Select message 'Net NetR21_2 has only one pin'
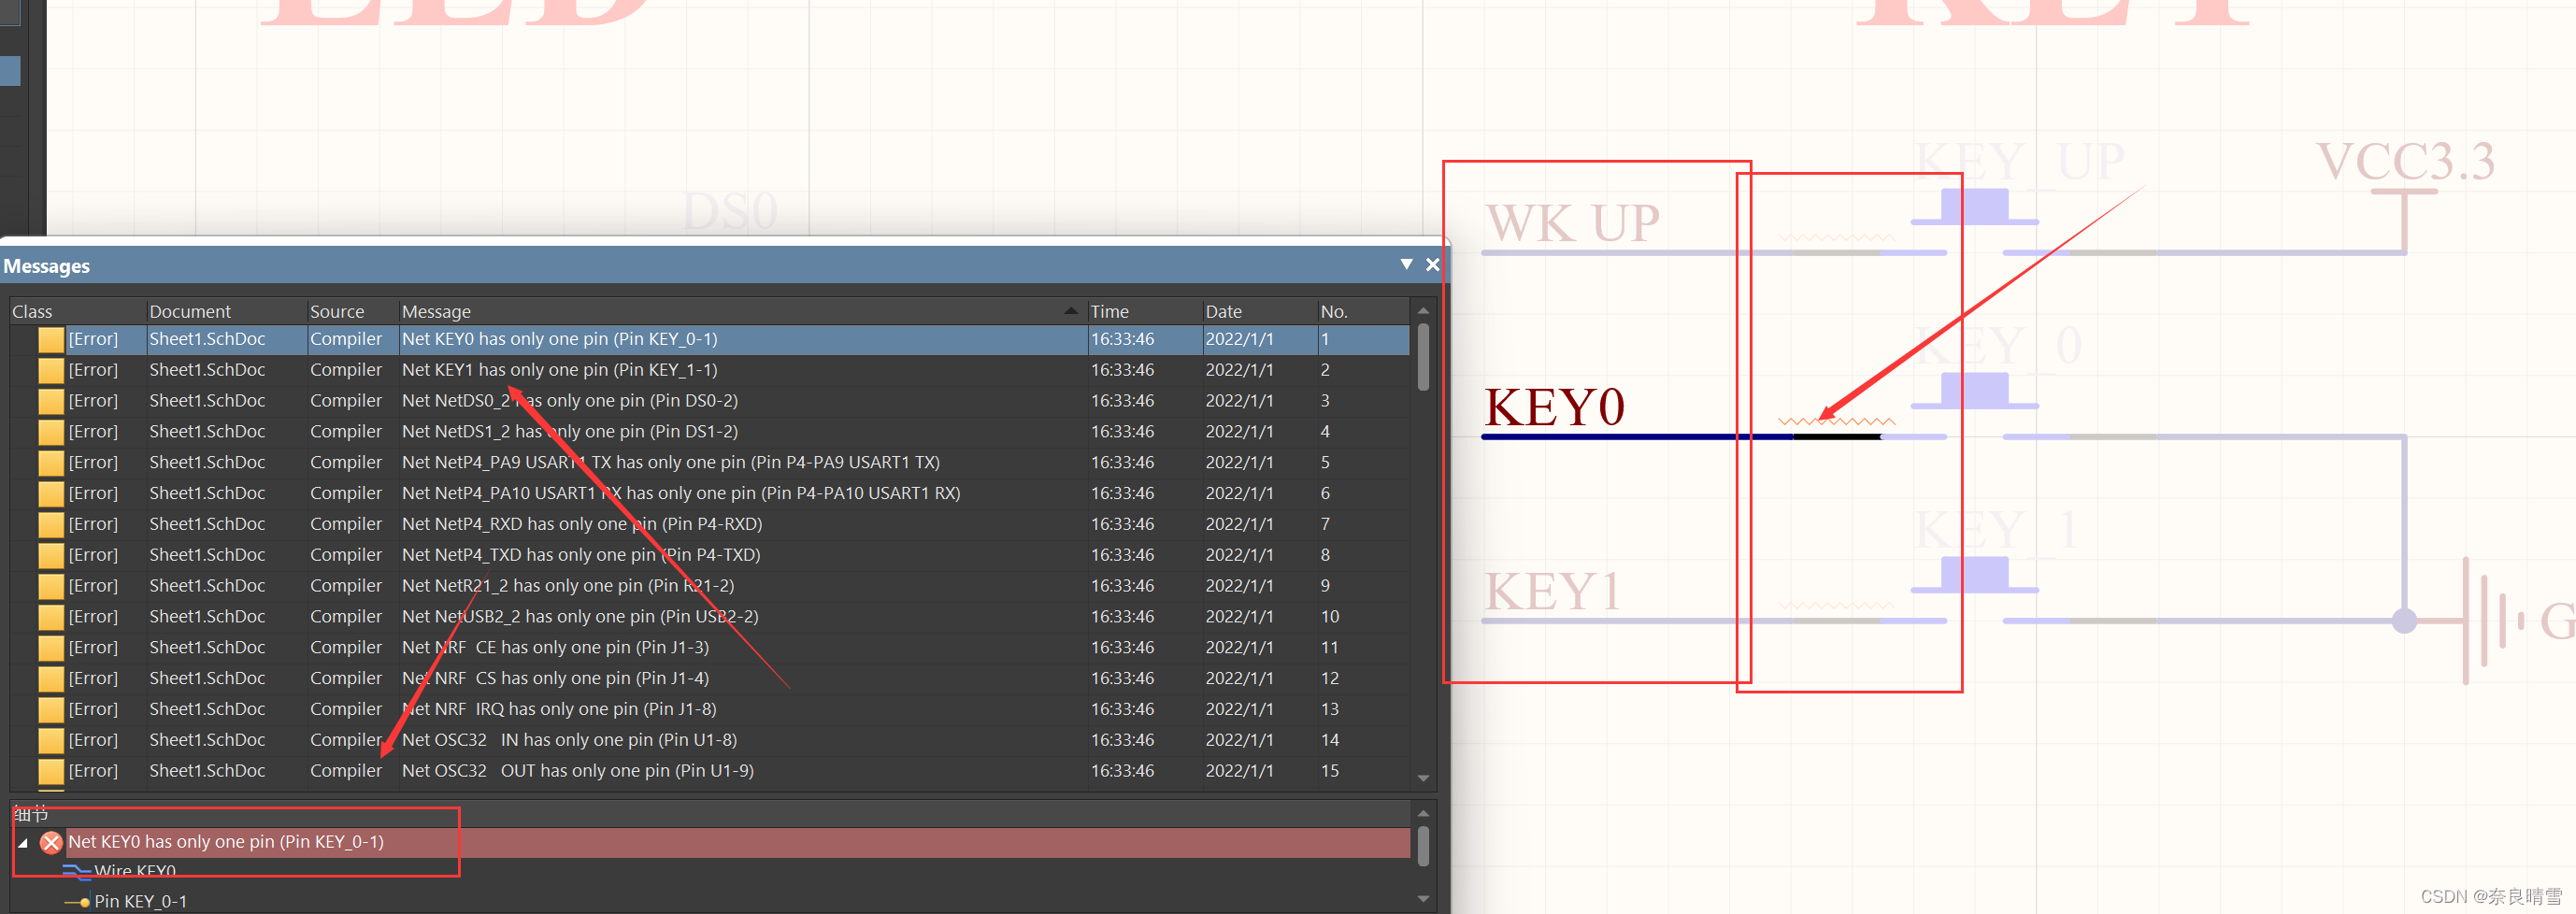 (567, 586)
